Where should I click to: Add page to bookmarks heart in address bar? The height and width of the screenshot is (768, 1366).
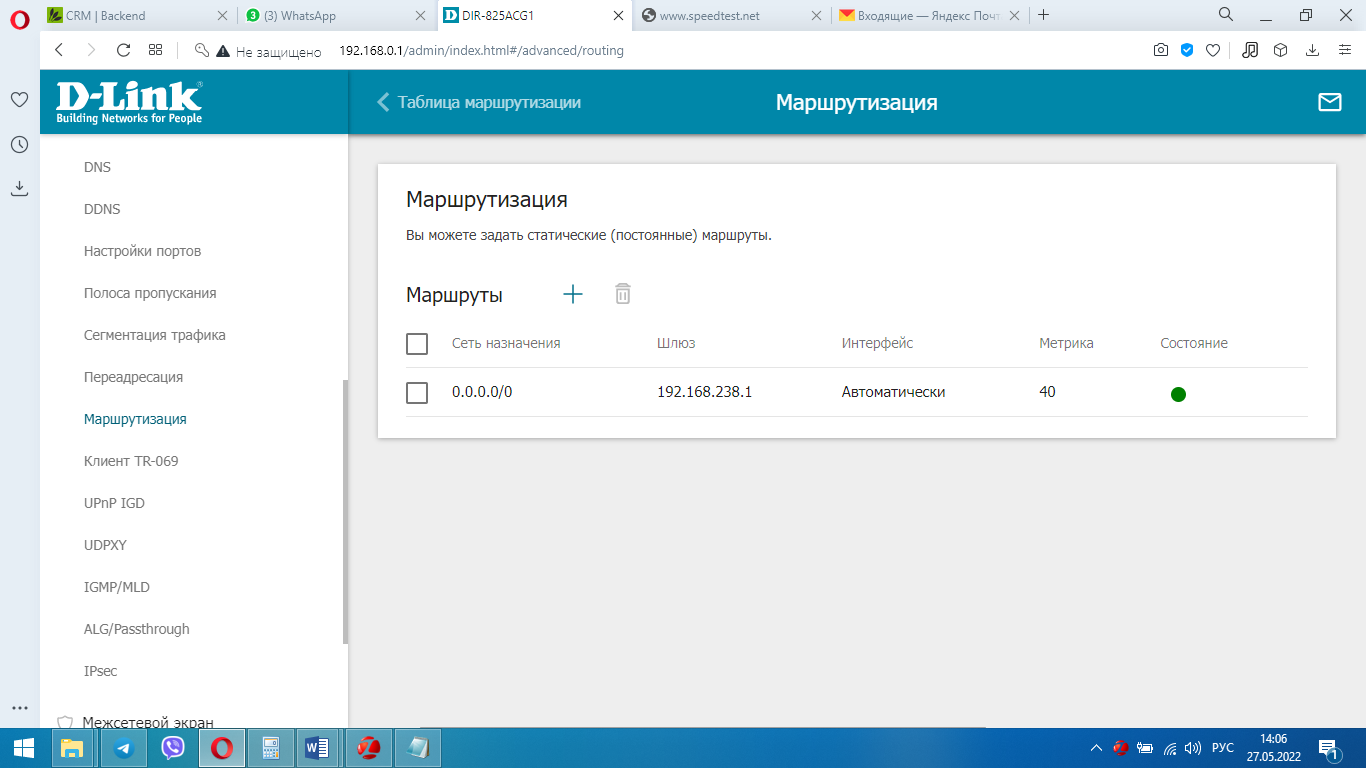coord(1213,50)
